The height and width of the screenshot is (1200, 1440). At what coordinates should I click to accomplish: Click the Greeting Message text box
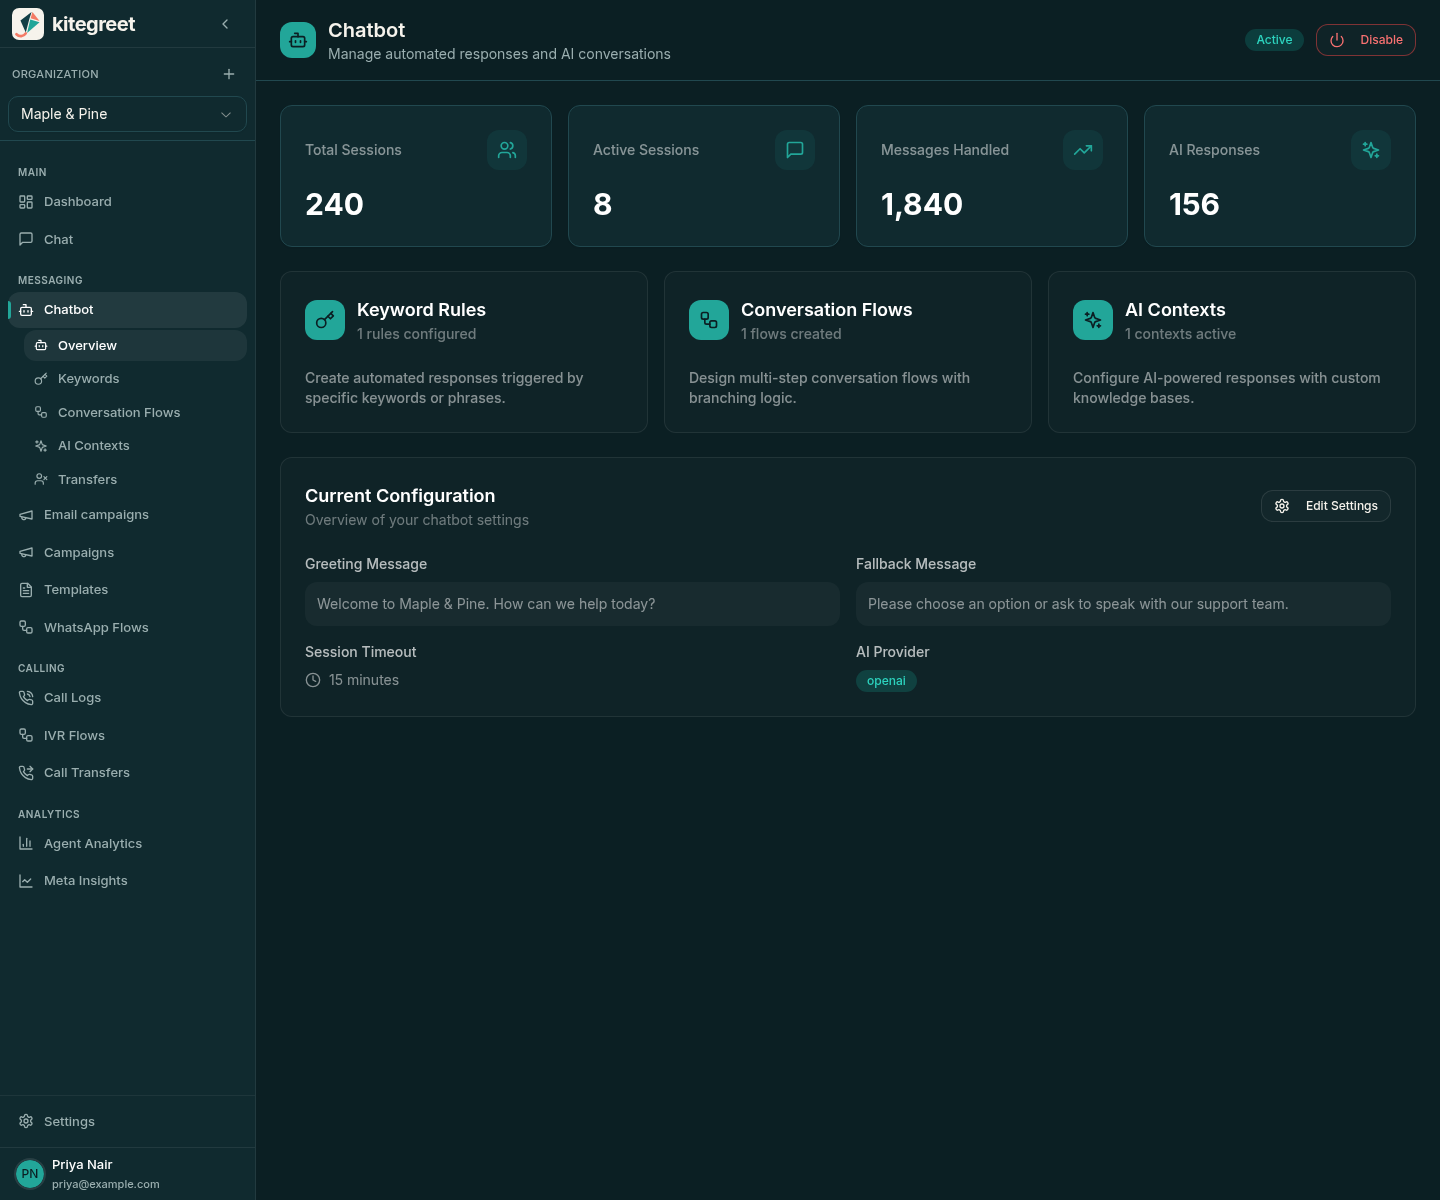(x=572, y=604)
